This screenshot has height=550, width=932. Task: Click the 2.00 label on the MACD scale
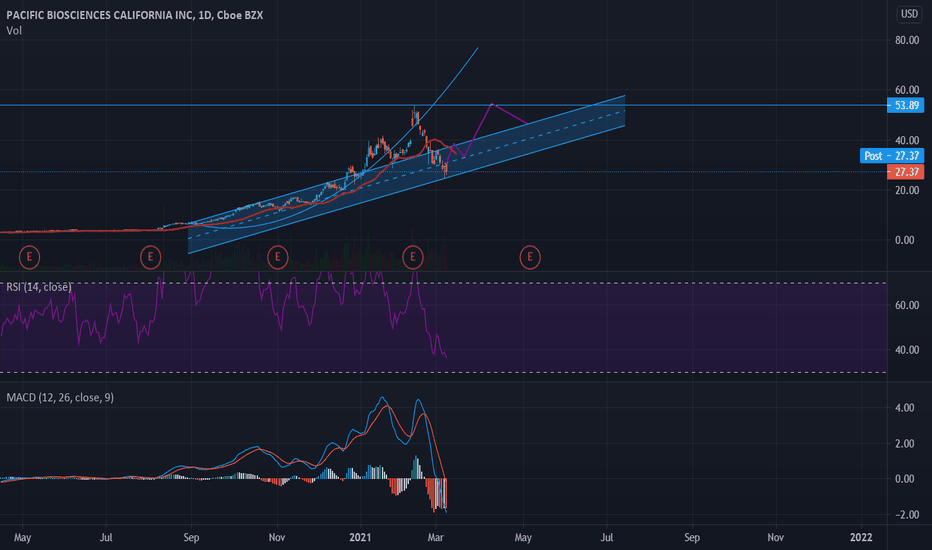(905, 444)
